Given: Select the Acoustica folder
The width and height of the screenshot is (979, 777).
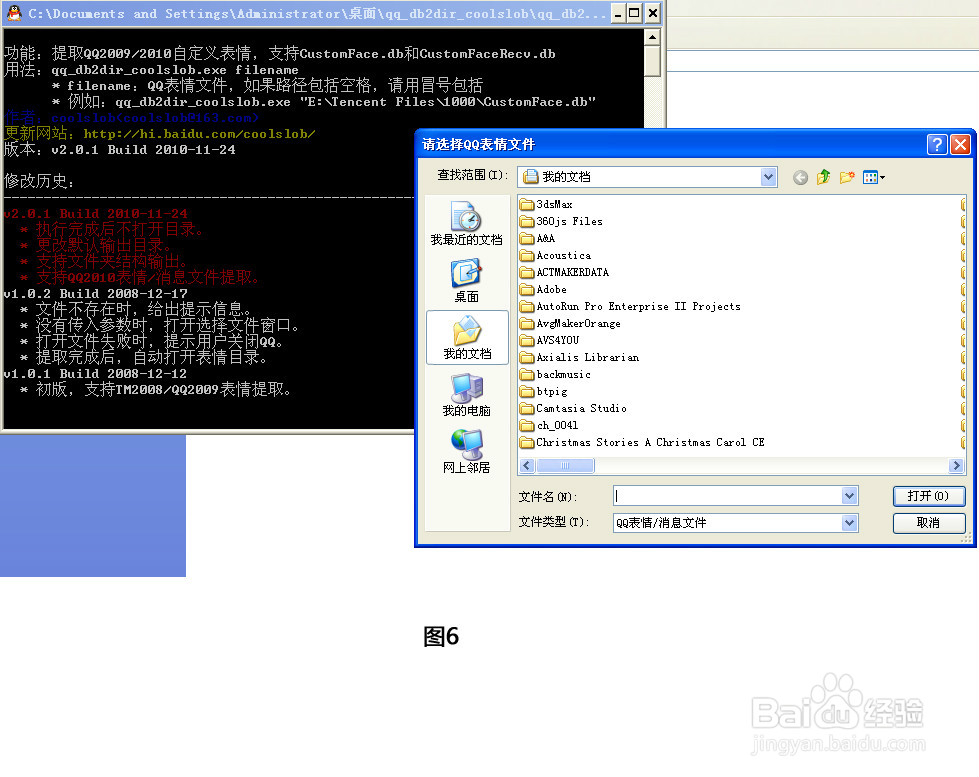Looking at the screenshot, I should 556,255.
